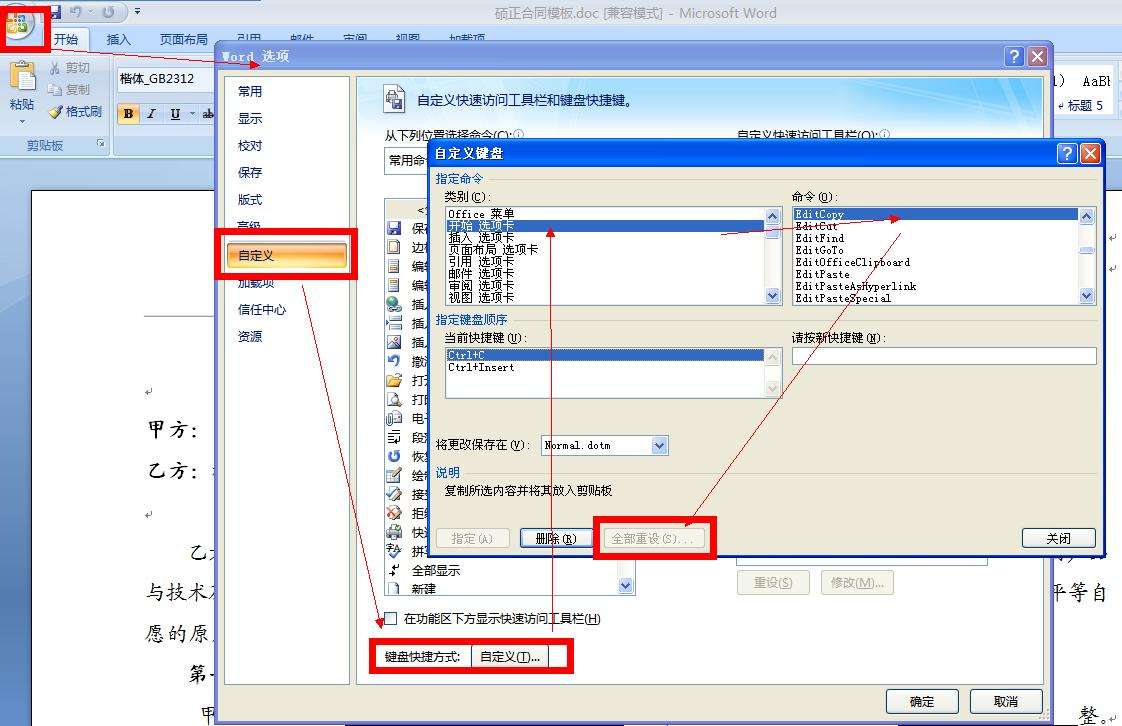Click the 命令 list scrollbar down arrow
Image resolution: width=1122 pixels, height=726 pixels.
coord(1086,295)
